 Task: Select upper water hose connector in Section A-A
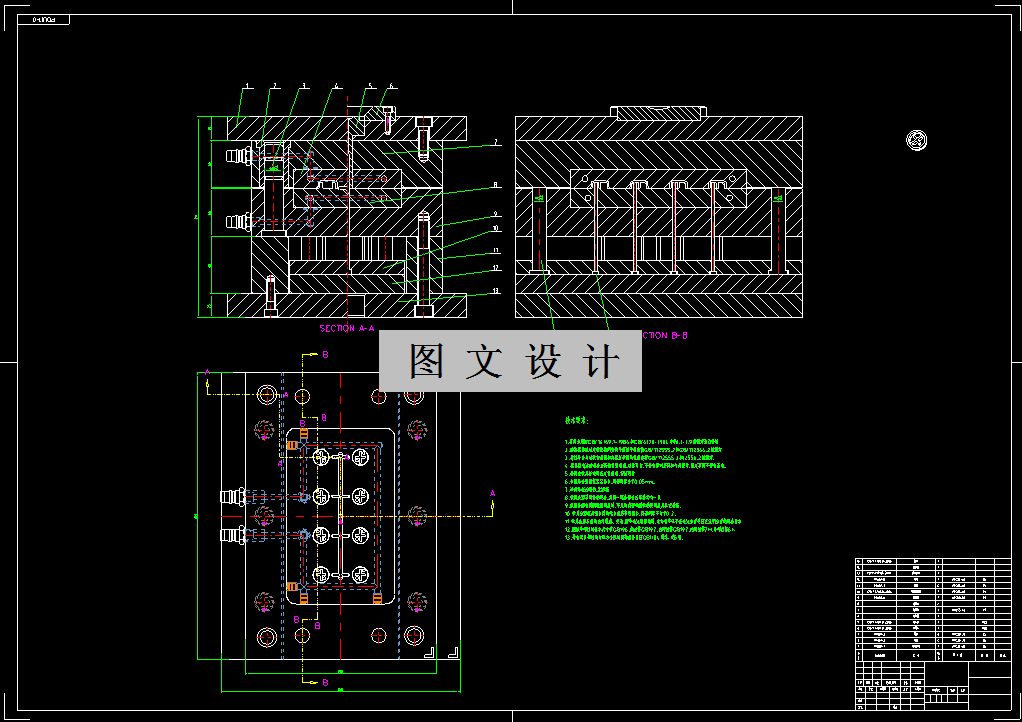[x=239, y=156]
